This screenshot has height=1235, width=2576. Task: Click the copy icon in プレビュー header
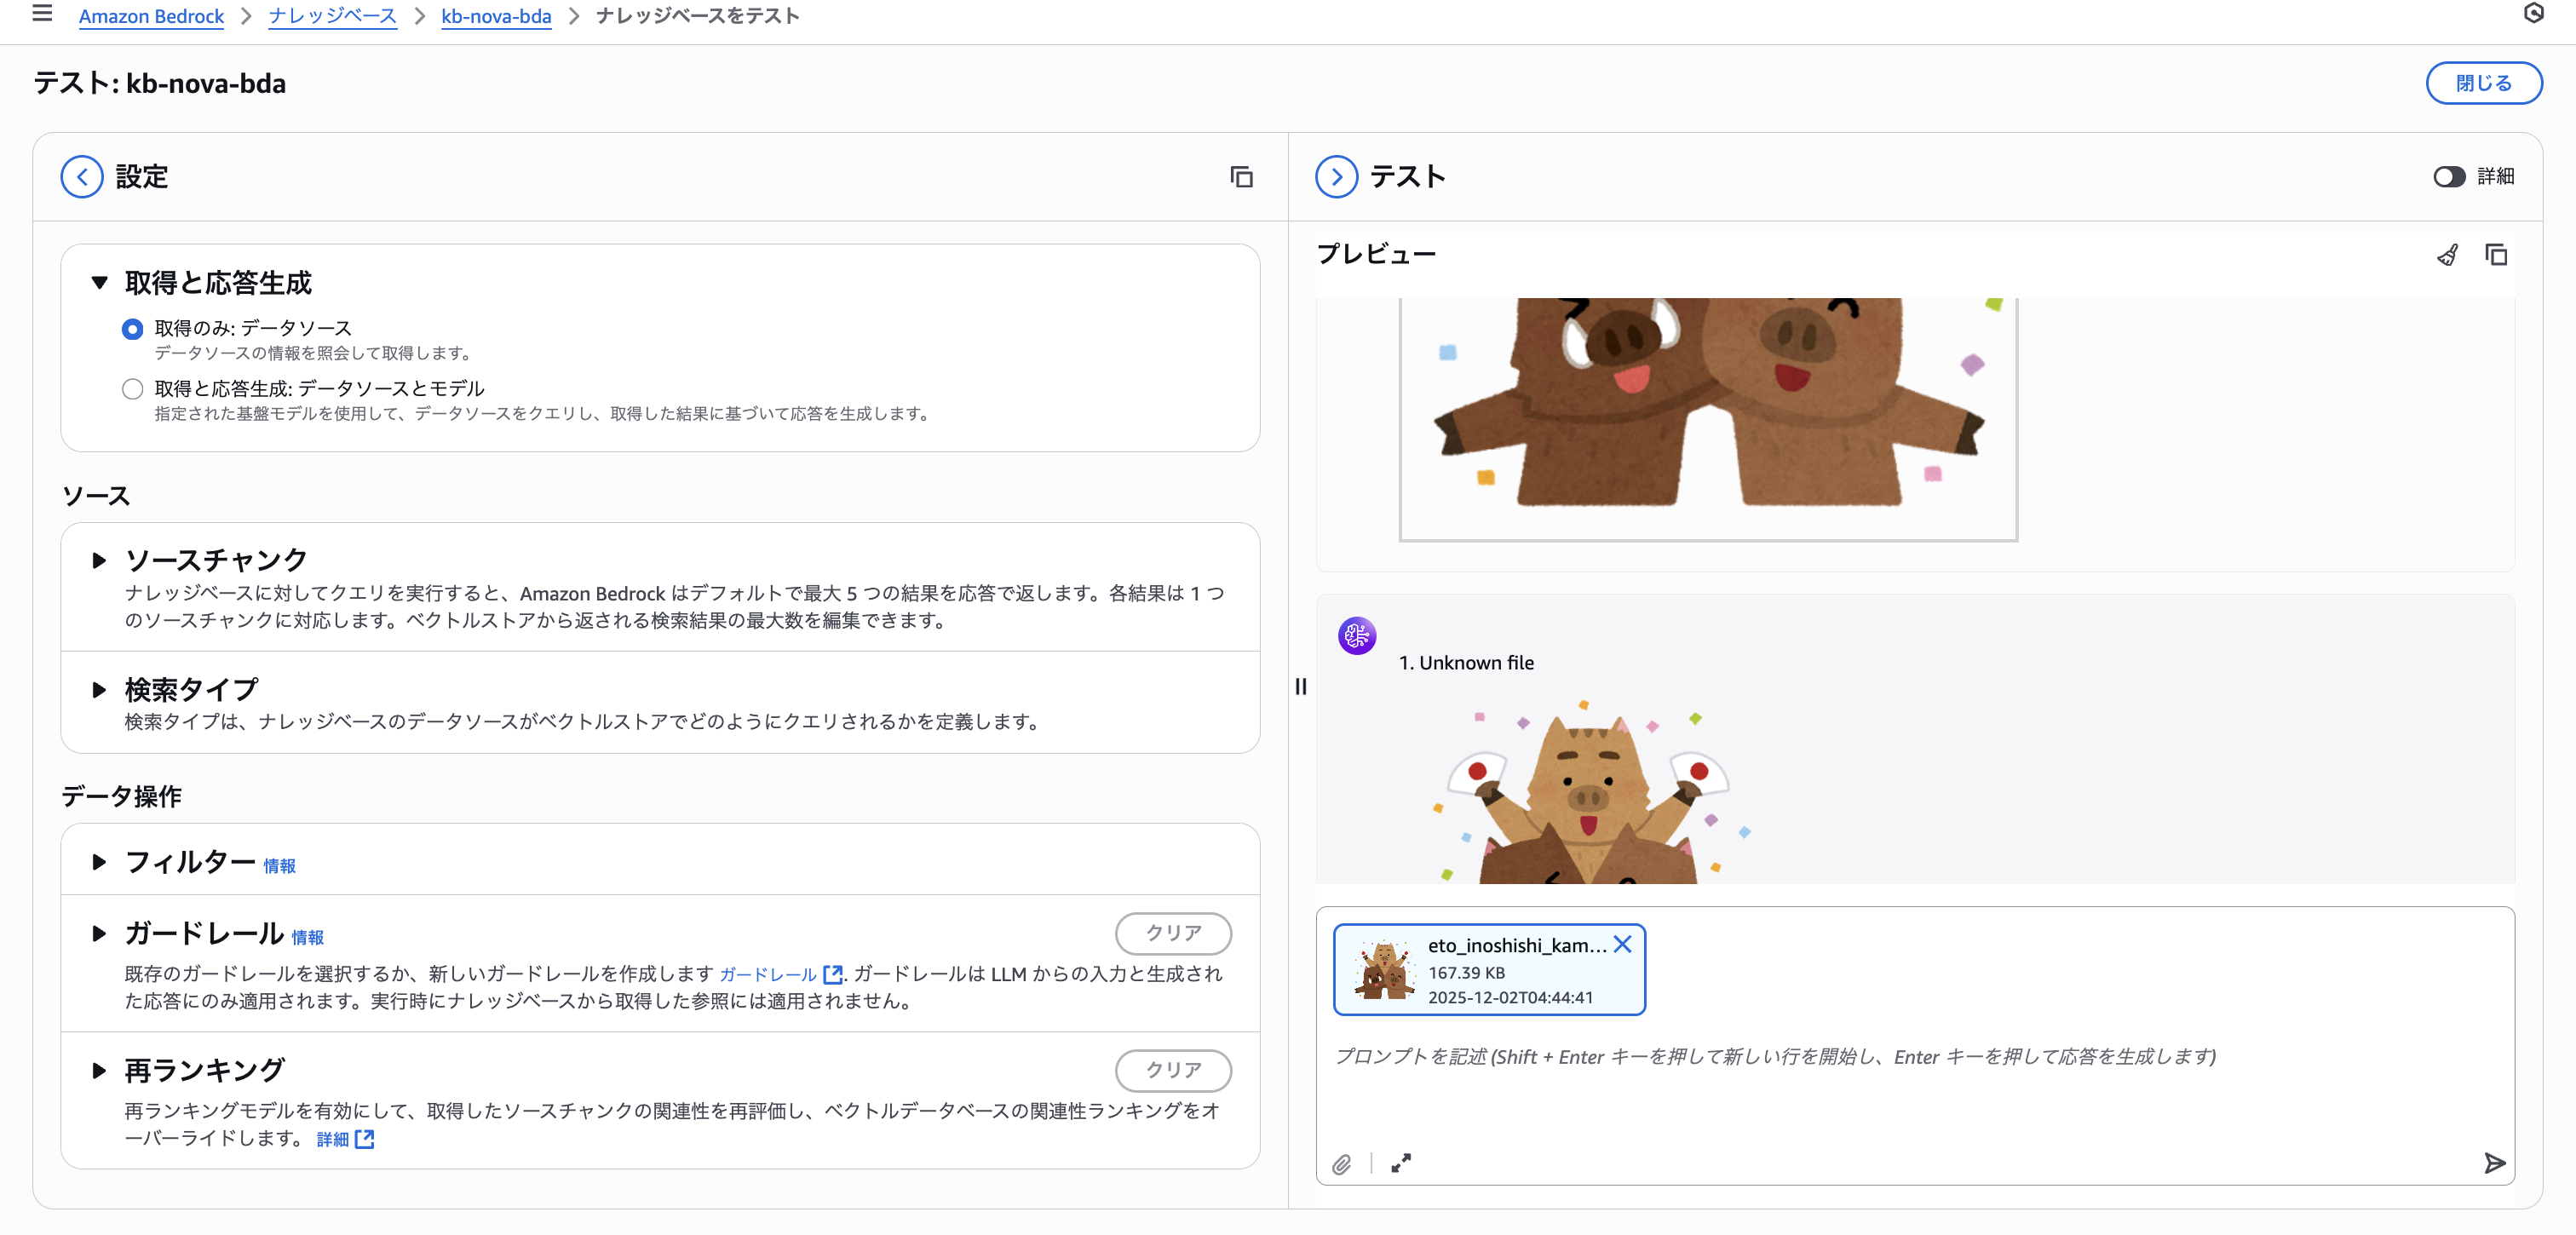coord(2496,255)
